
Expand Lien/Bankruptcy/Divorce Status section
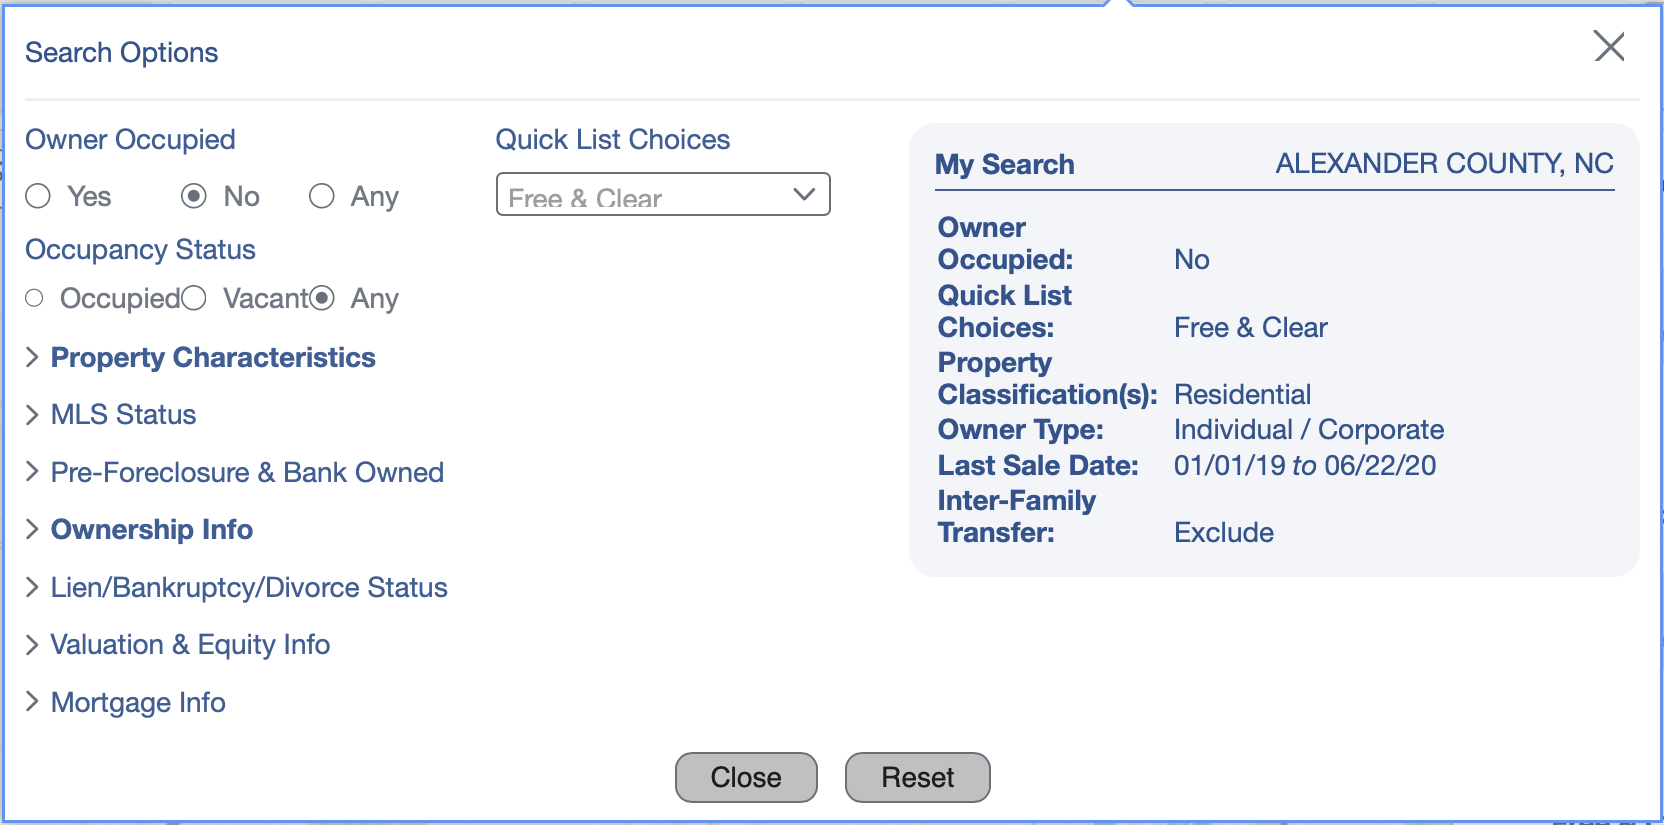(x=249, y=587)
